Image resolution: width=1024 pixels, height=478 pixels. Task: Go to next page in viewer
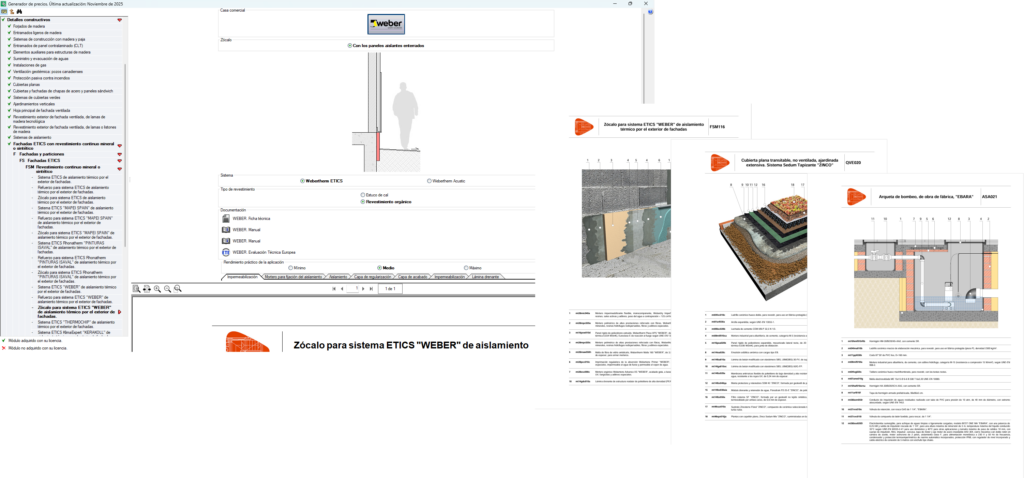point(364,288)
